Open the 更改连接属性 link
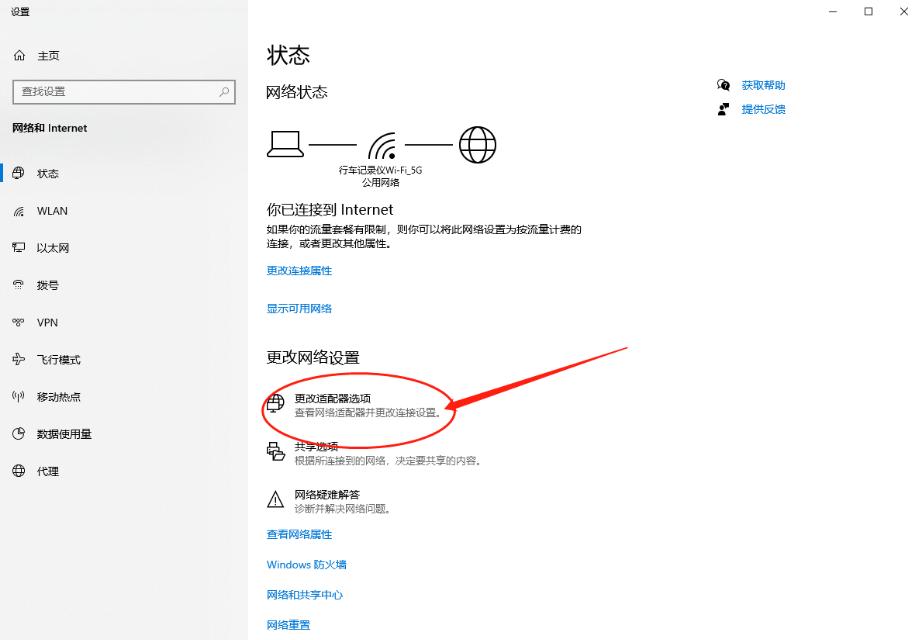912x640 pixels. click(299, 271)
